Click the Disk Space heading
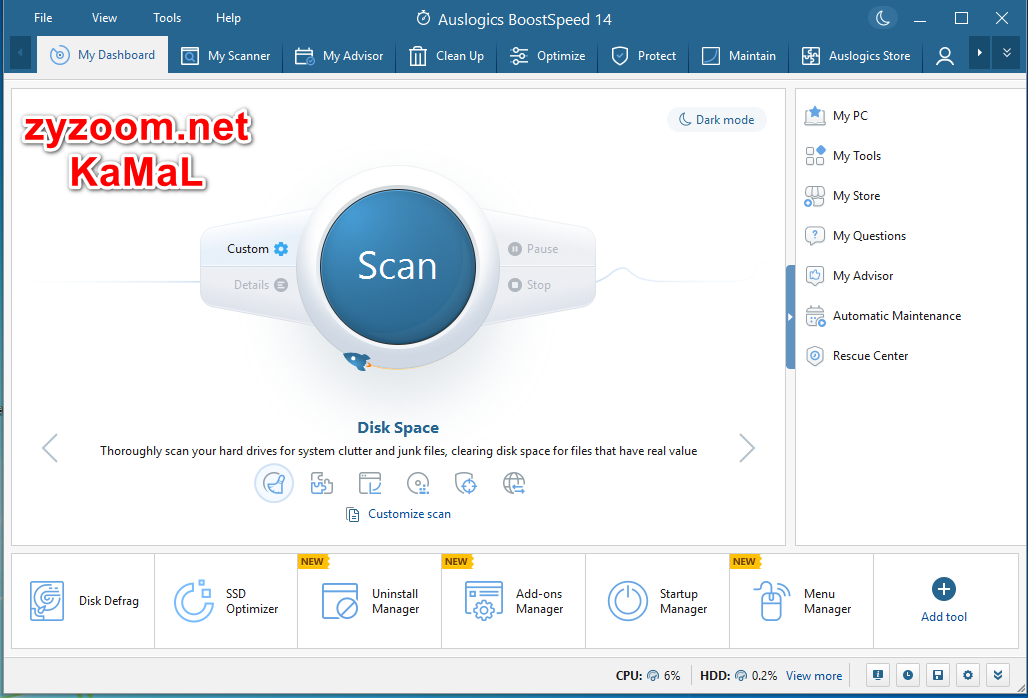This screenshot has height=698, width=1028. 398,428
